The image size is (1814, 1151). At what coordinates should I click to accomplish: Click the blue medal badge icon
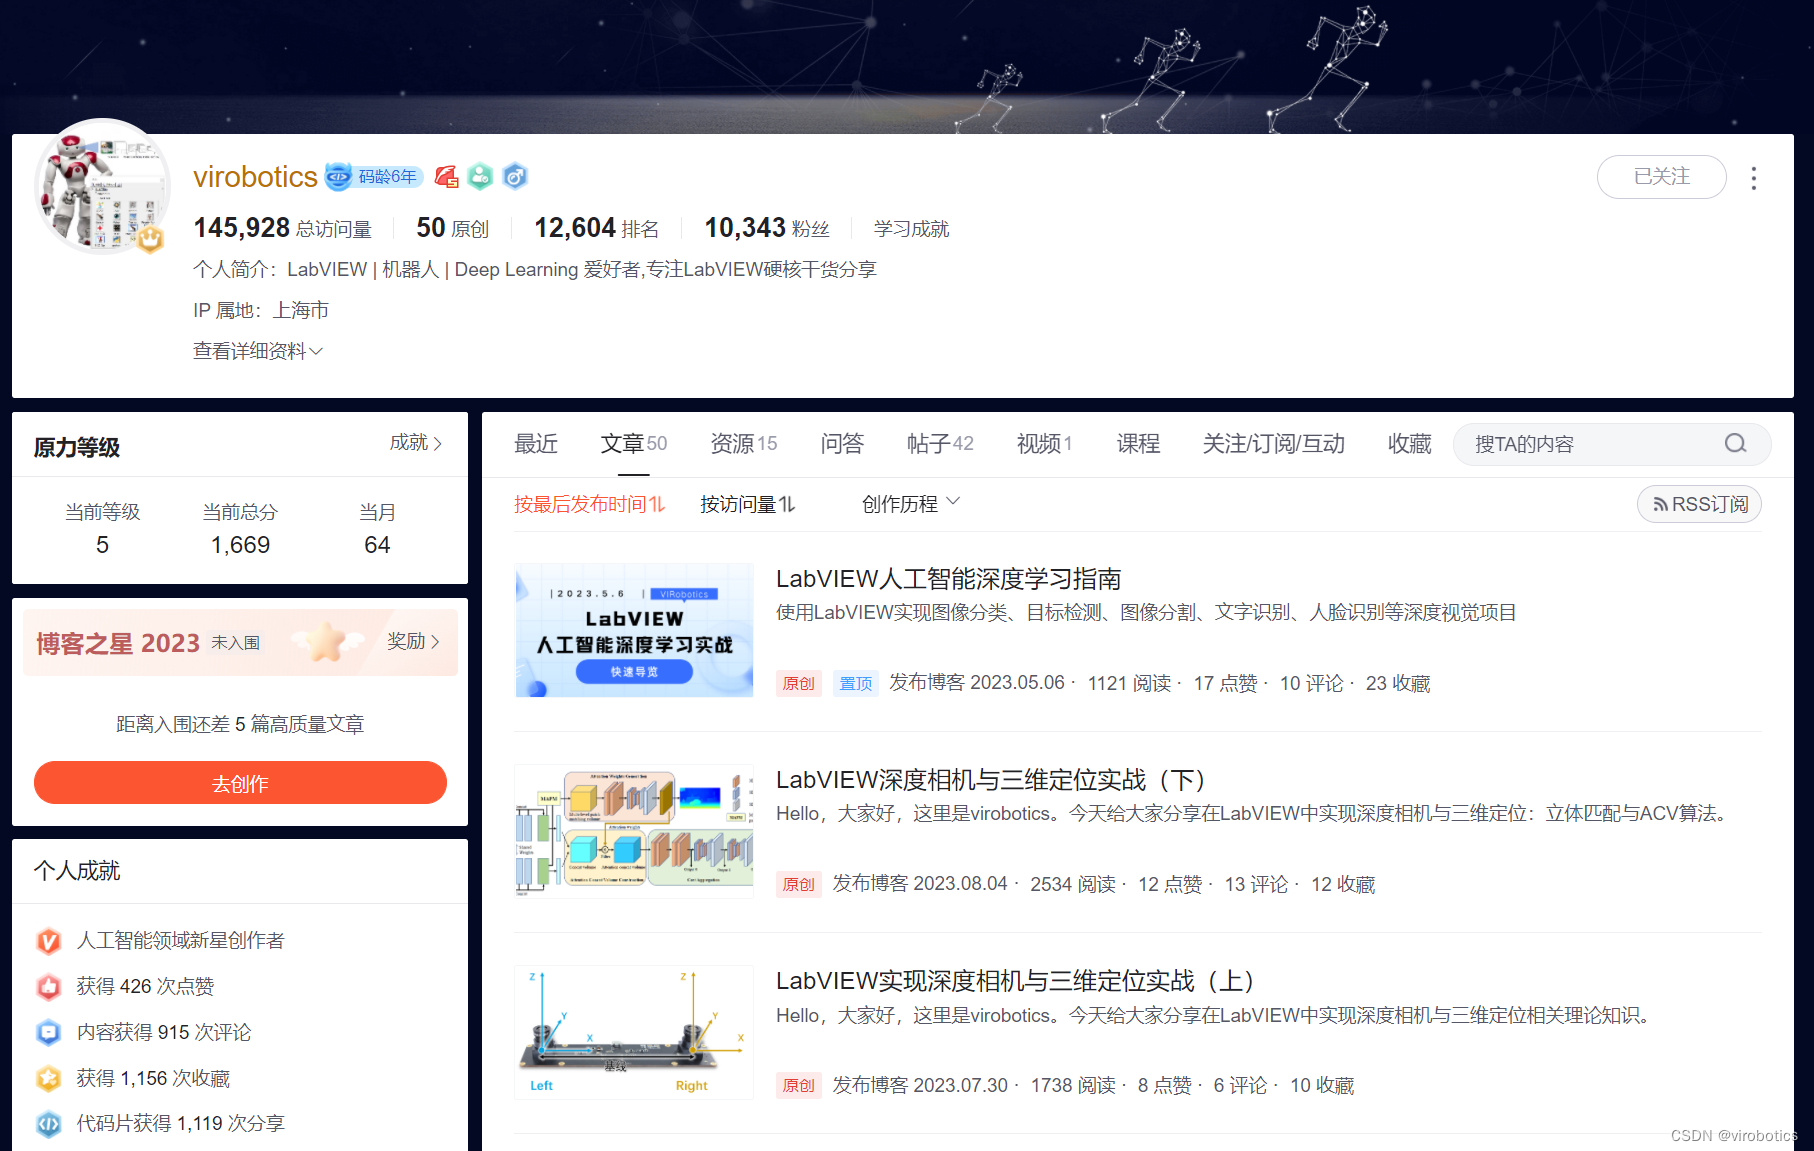pos(515,177)
